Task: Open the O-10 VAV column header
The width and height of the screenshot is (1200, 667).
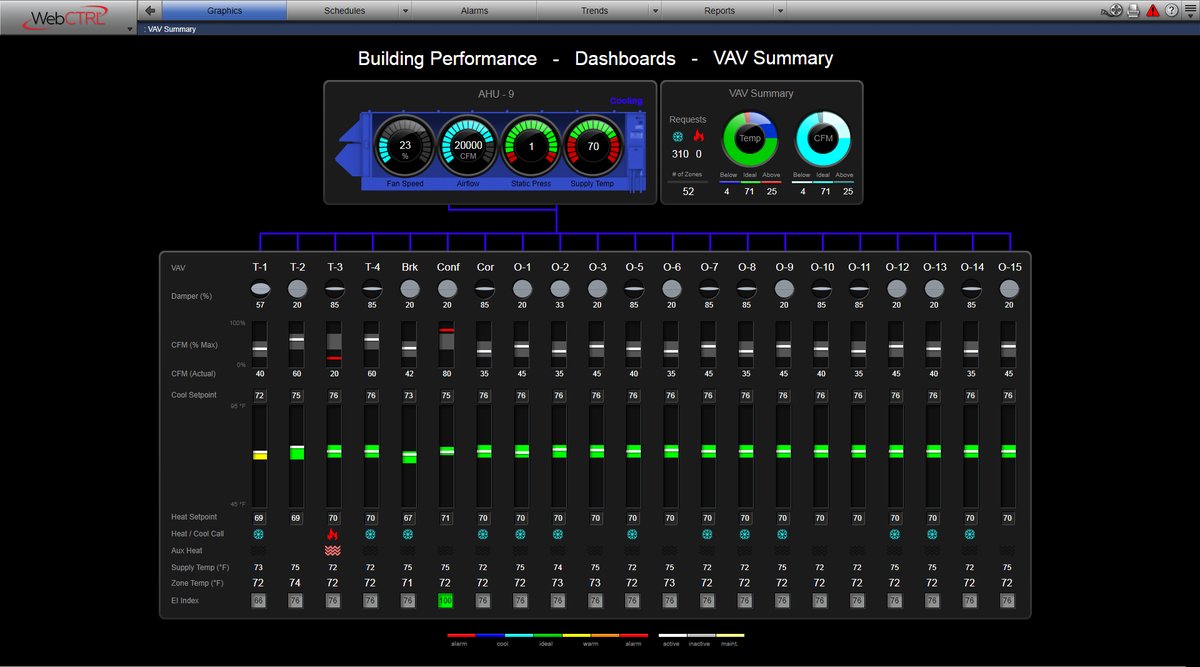Action: pos(822,267)
